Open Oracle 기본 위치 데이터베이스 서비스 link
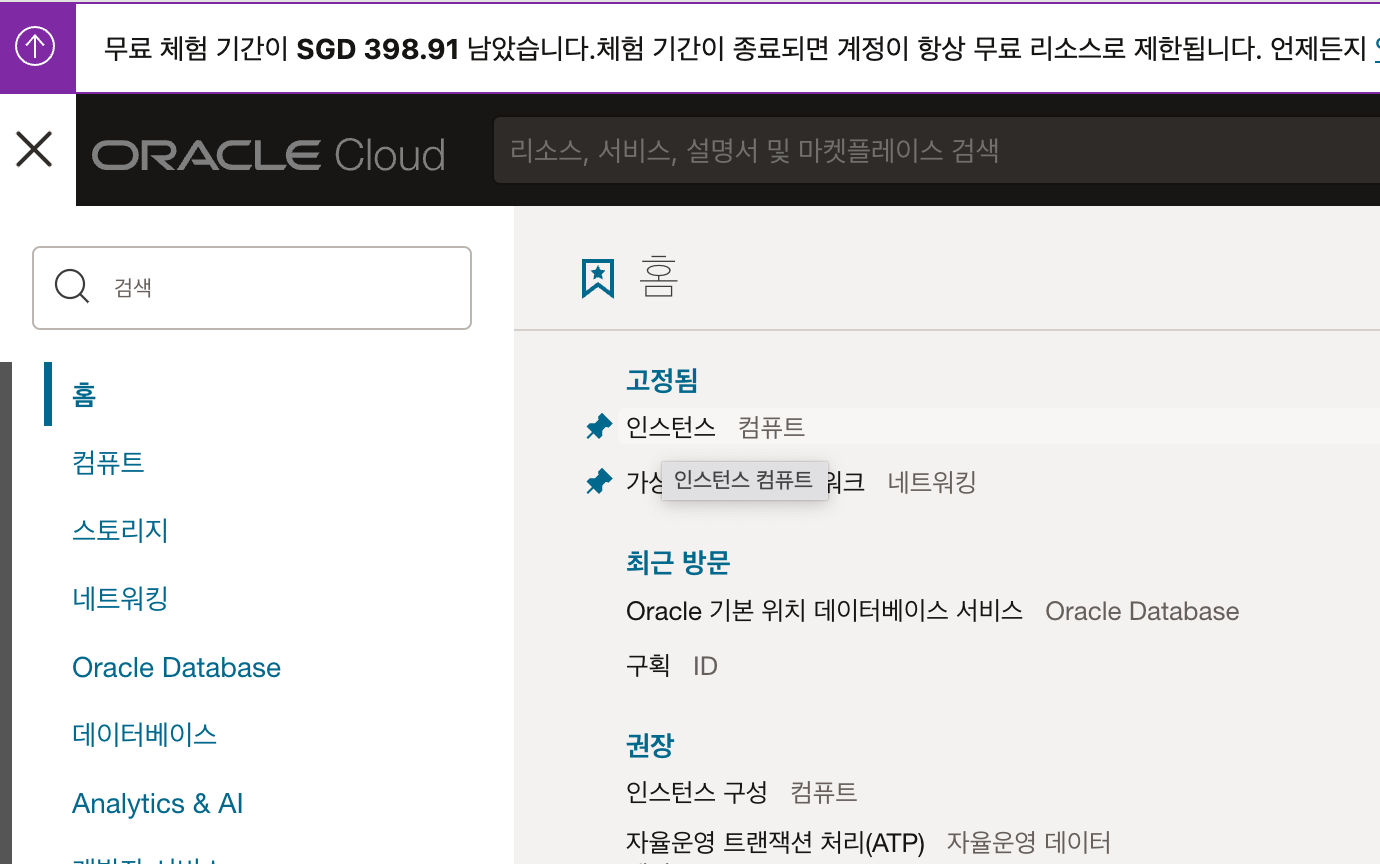The height and width of the screenshot is (864, 1380). coord(823,611)
